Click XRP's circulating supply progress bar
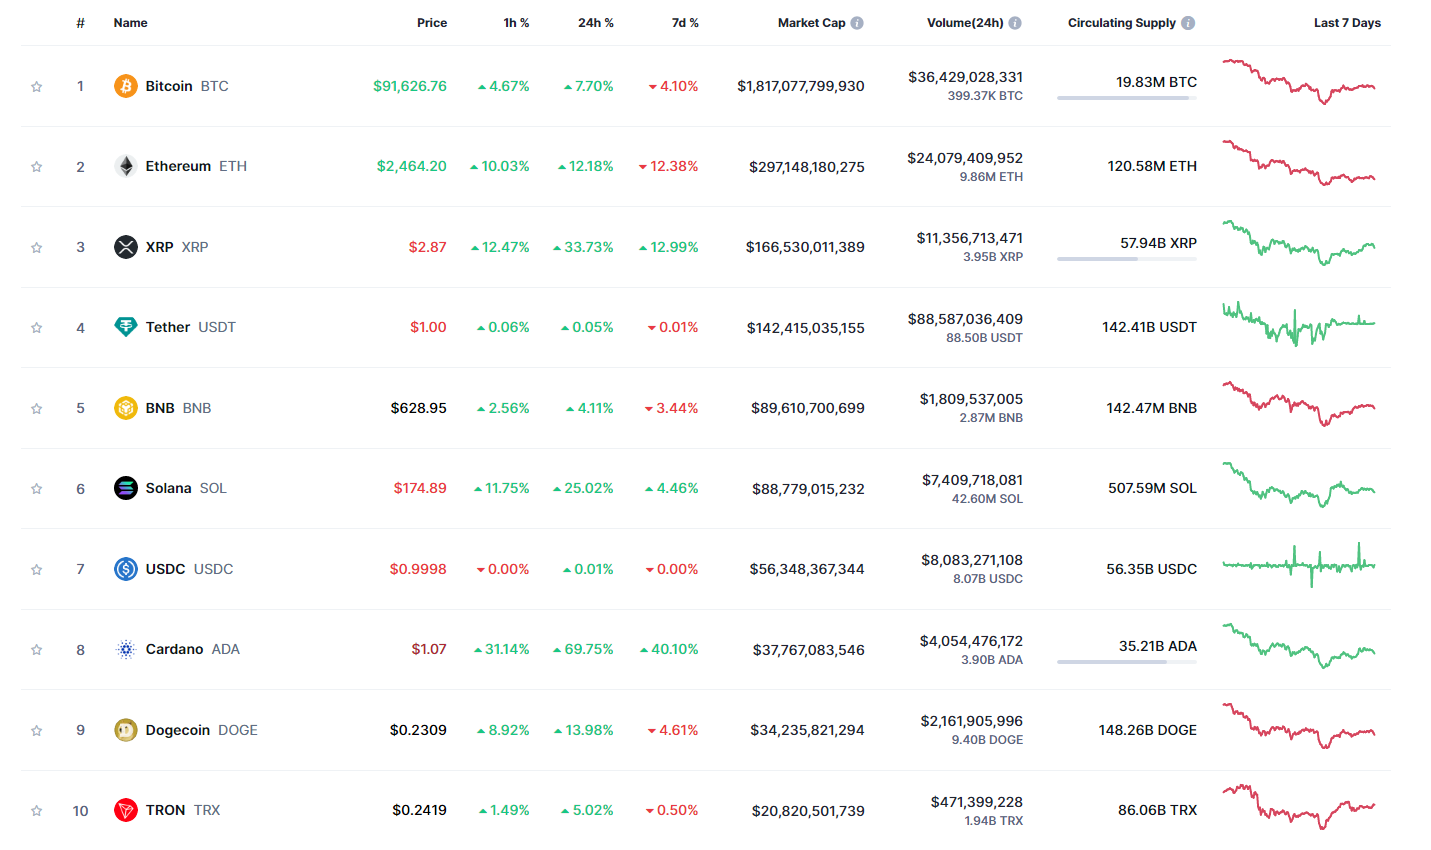 point(1127,259)
